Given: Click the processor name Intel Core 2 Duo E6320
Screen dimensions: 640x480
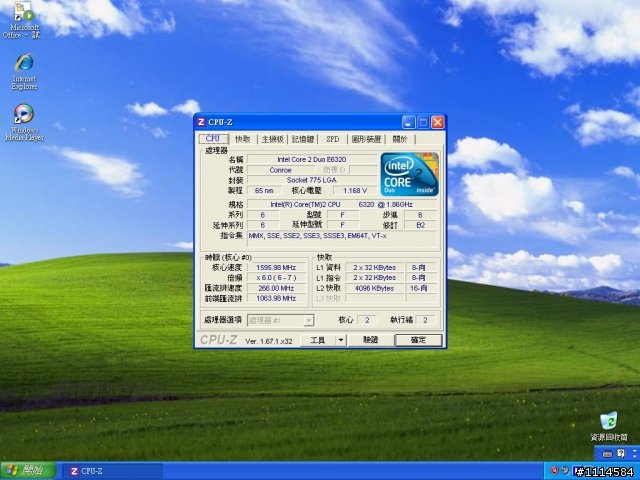Looking at the screenshot, I should tap(312, 160).
